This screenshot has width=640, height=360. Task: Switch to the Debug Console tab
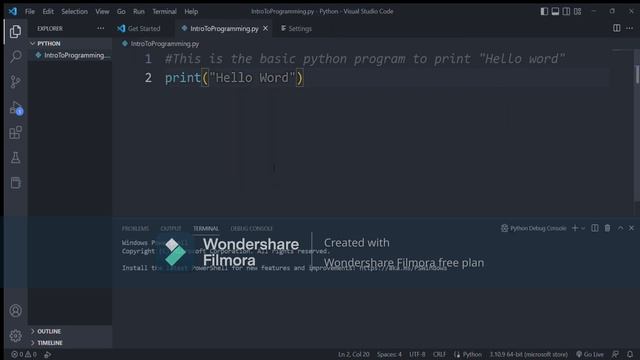click(251, 229)
